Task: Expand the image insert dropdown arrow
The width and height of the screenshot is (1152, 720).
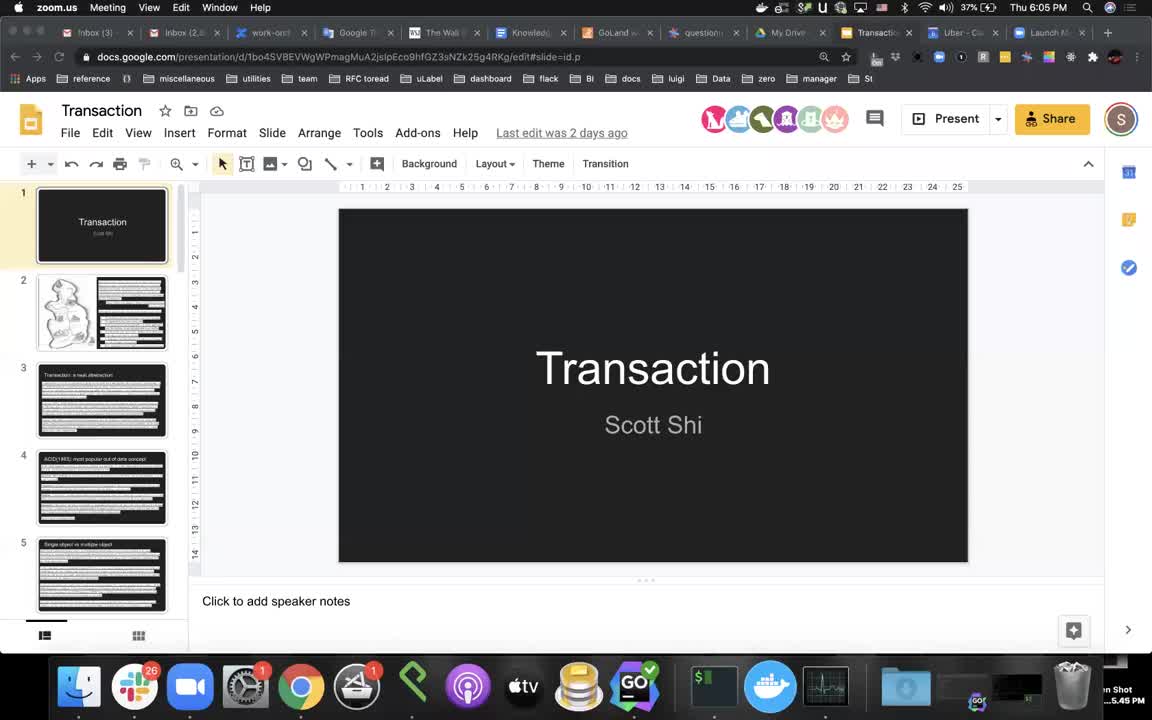Action: click(284, 164)
